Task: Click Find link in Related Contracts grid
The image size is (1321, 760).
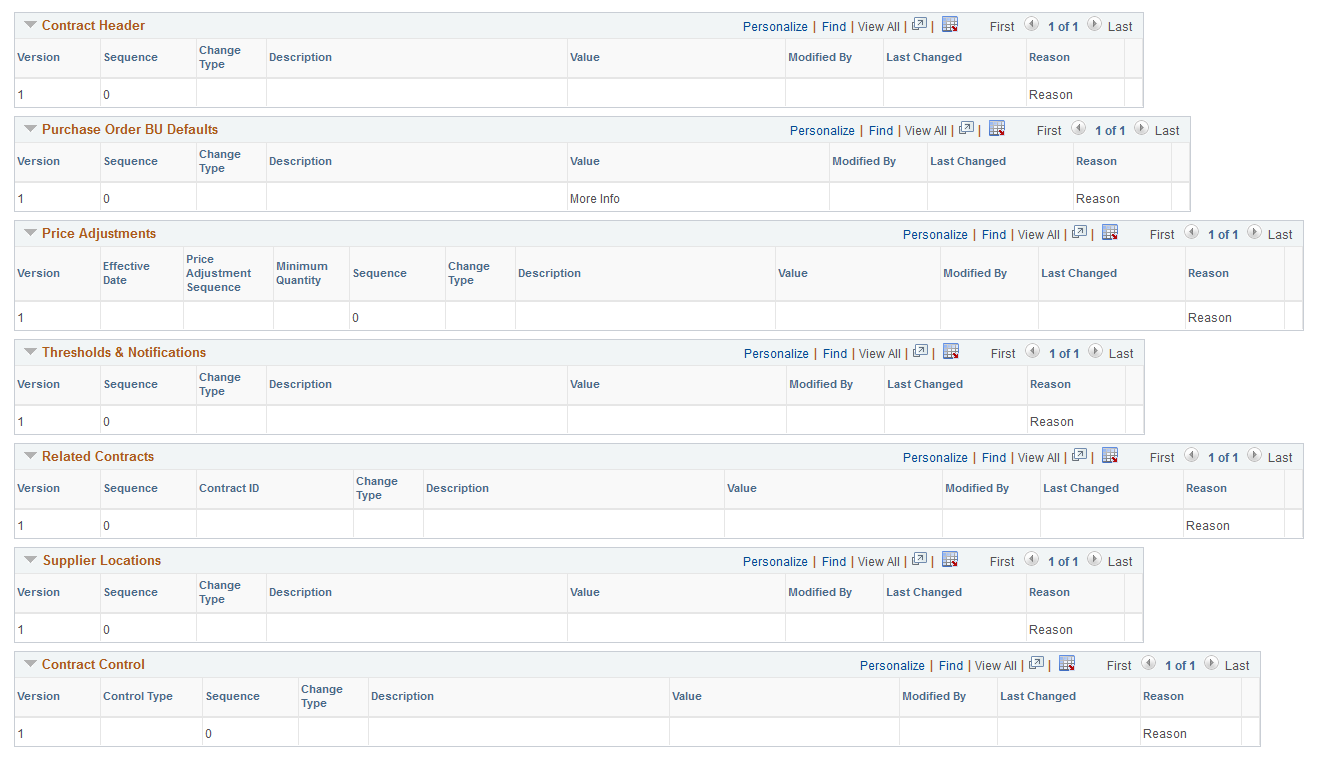Action: click(994, 457)
